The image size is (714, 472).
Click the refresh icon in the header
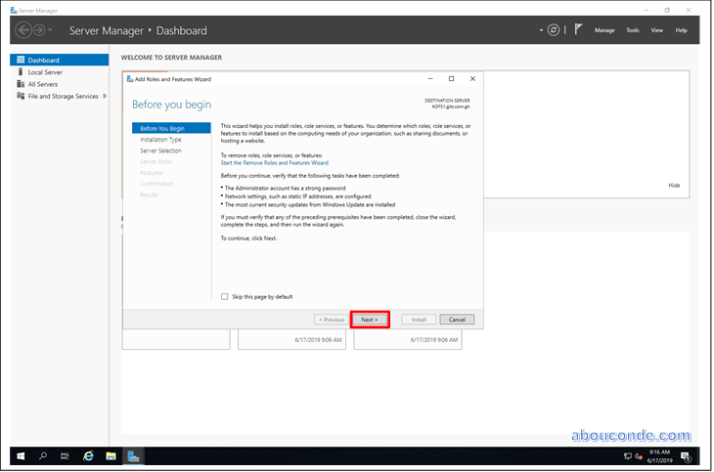(x=553, y=30)
